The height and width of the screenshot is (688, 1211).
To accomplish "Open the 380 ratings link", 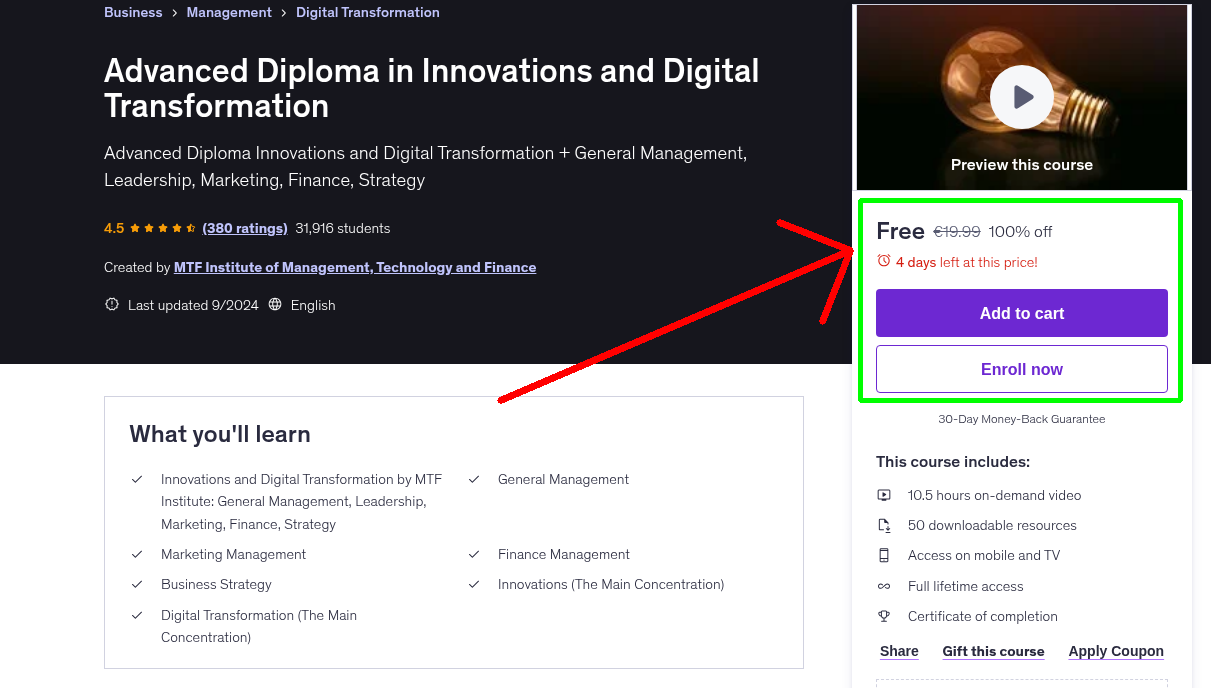I will point(244,228).
